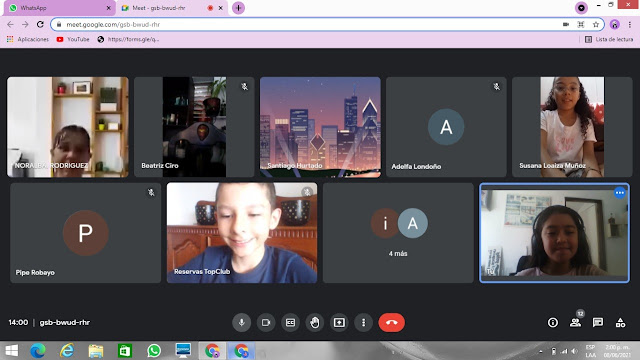
Task: Turn on captions button
Action: pyautogui.click(x=291, y=322)
